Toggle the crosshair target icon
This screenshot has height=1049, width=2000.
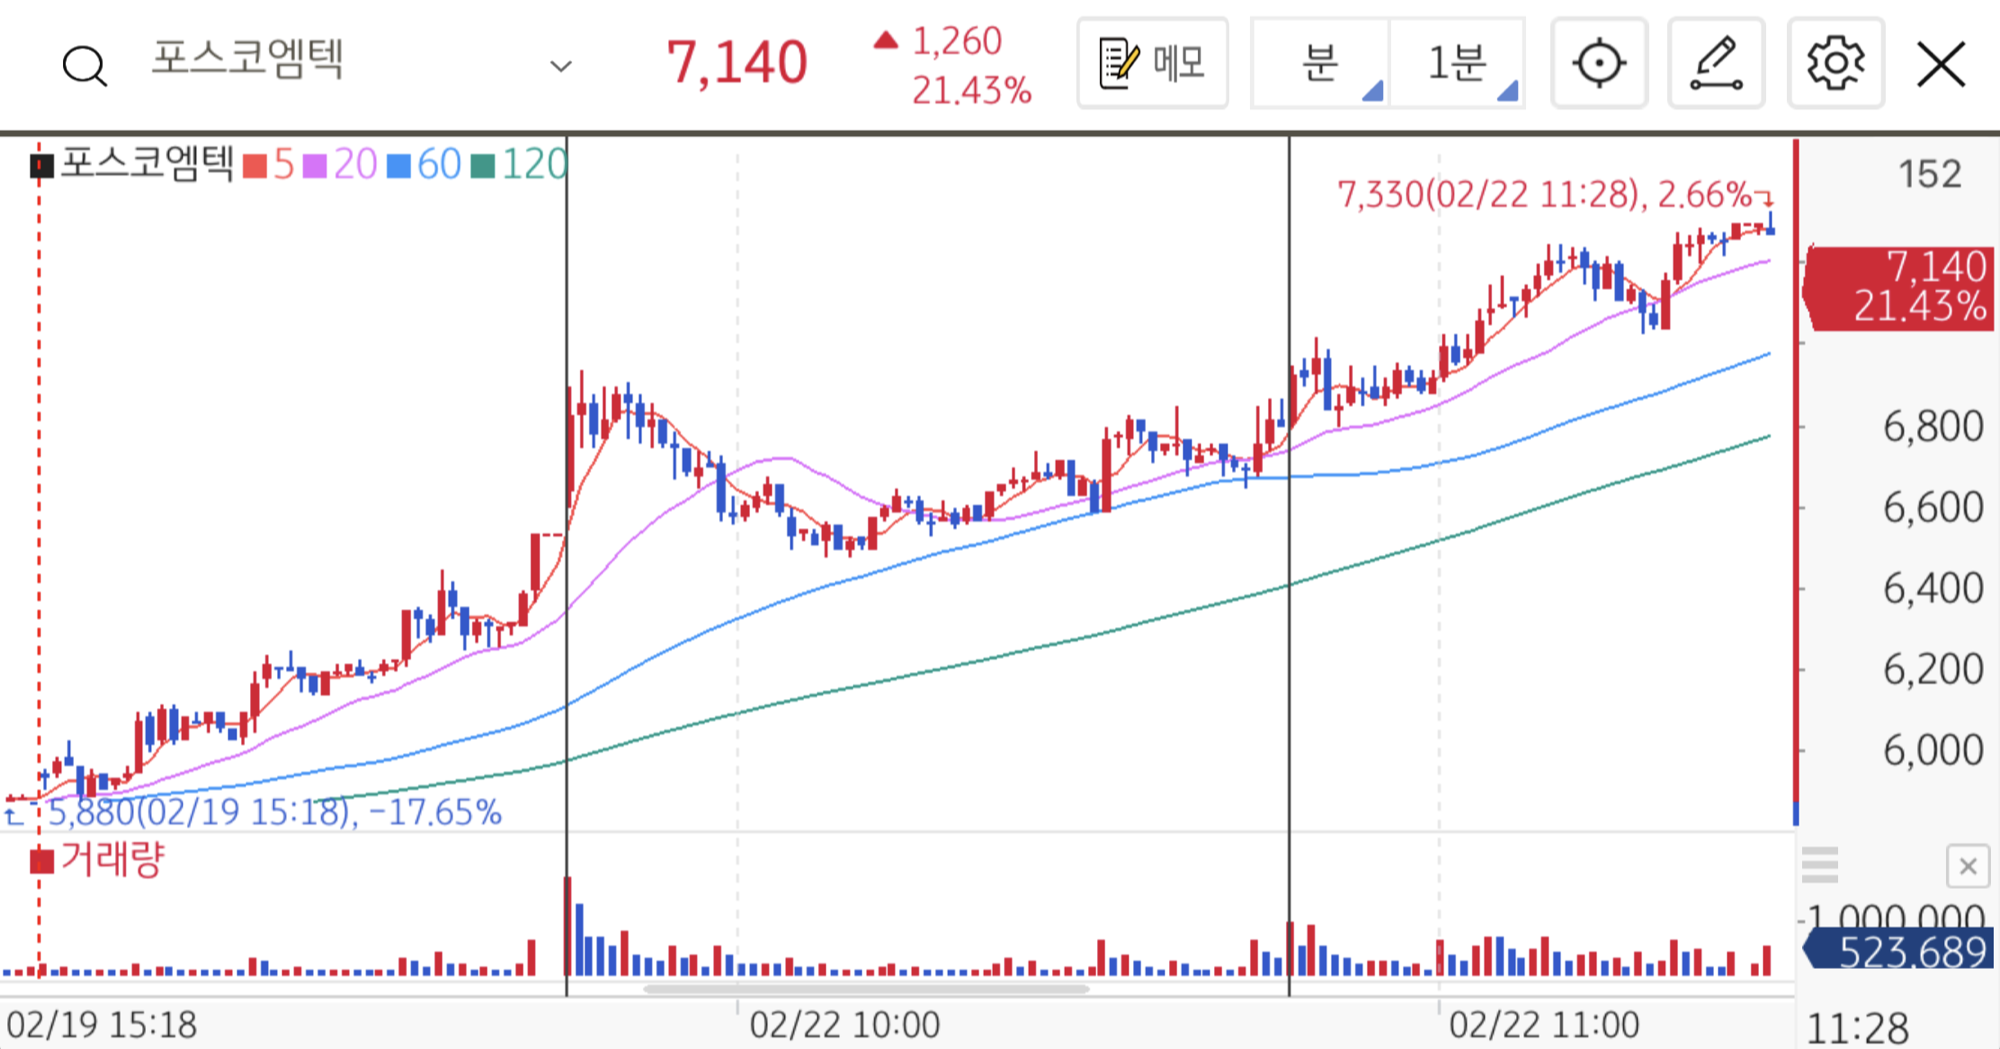point(1599,64)
